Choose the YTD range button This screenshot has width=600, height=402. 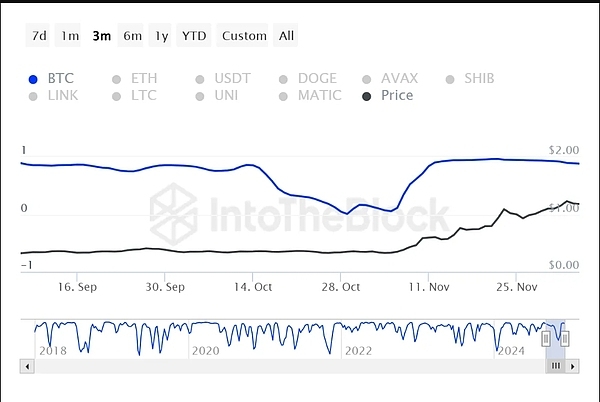tap(194, 36)
